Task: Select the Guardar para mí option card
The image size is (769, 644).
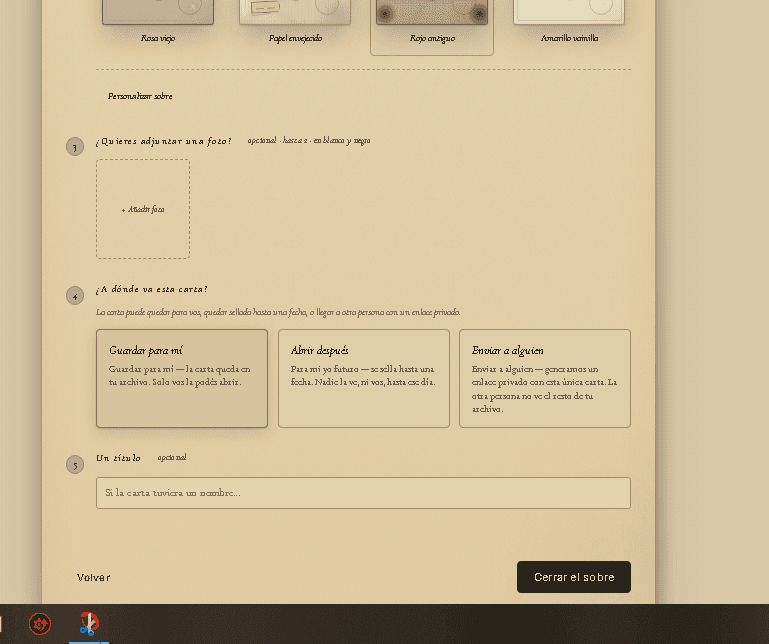Action: (x=182, y=378)
